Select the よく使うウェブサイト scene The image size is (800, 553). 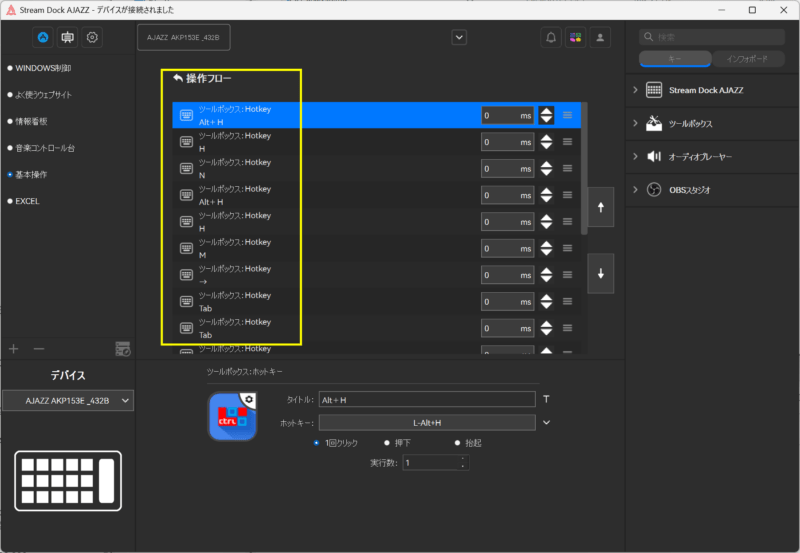40,95
